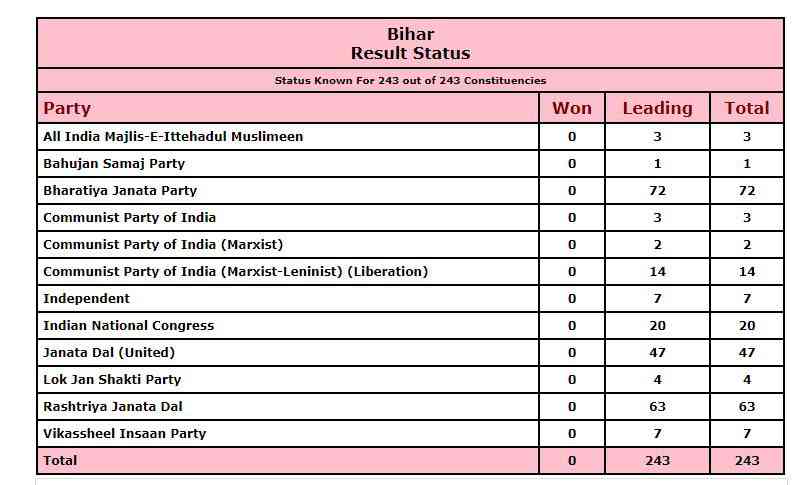Click the Lok Jan Shakti Party name
798x485 pixels.
point(112,379)
